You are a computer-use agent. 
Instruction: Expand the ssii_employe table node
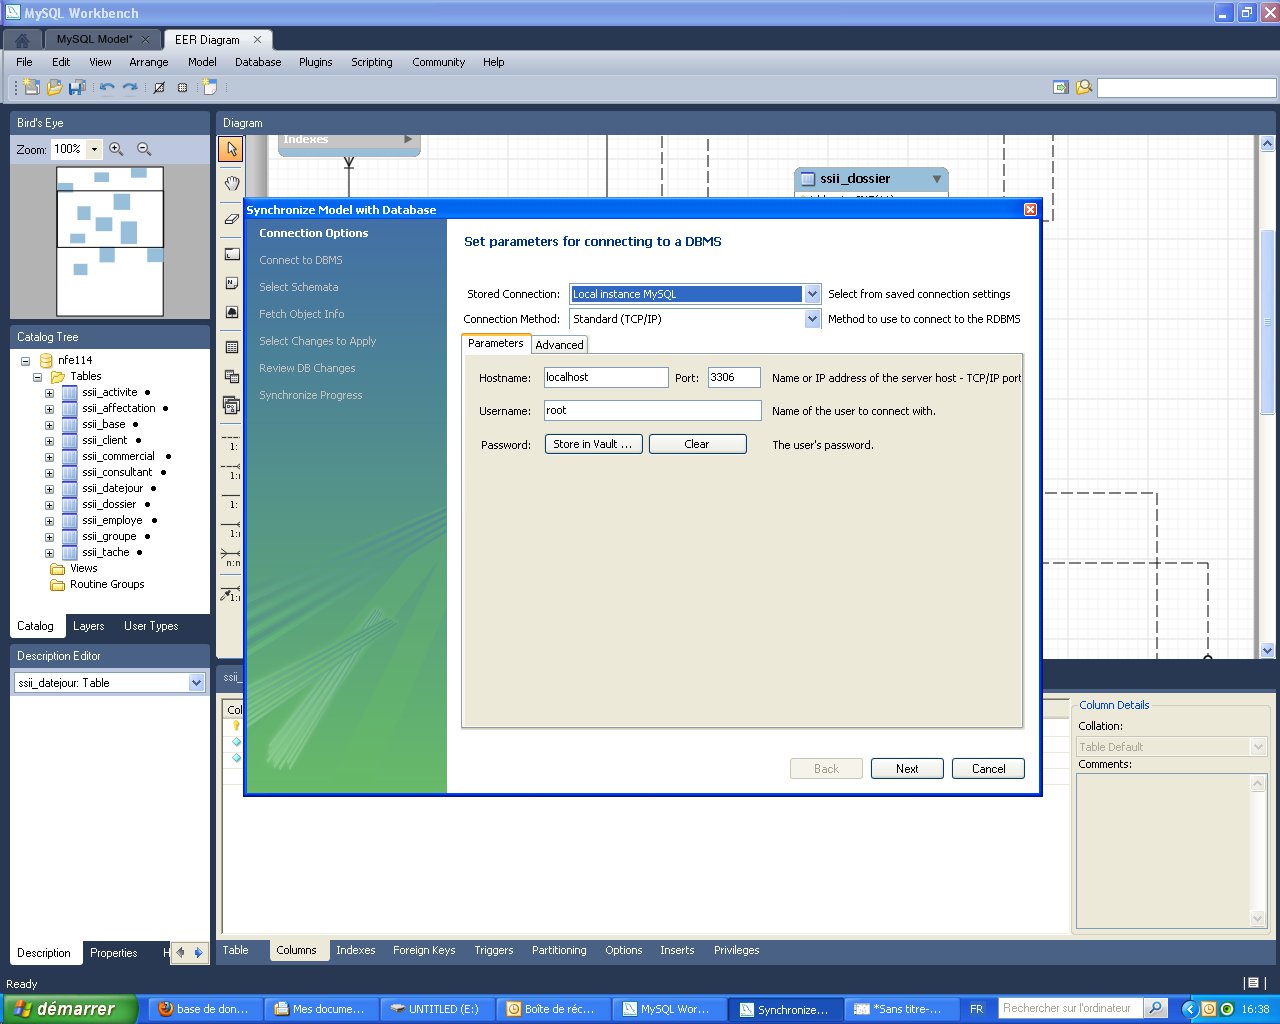click(x=49, y=521)
